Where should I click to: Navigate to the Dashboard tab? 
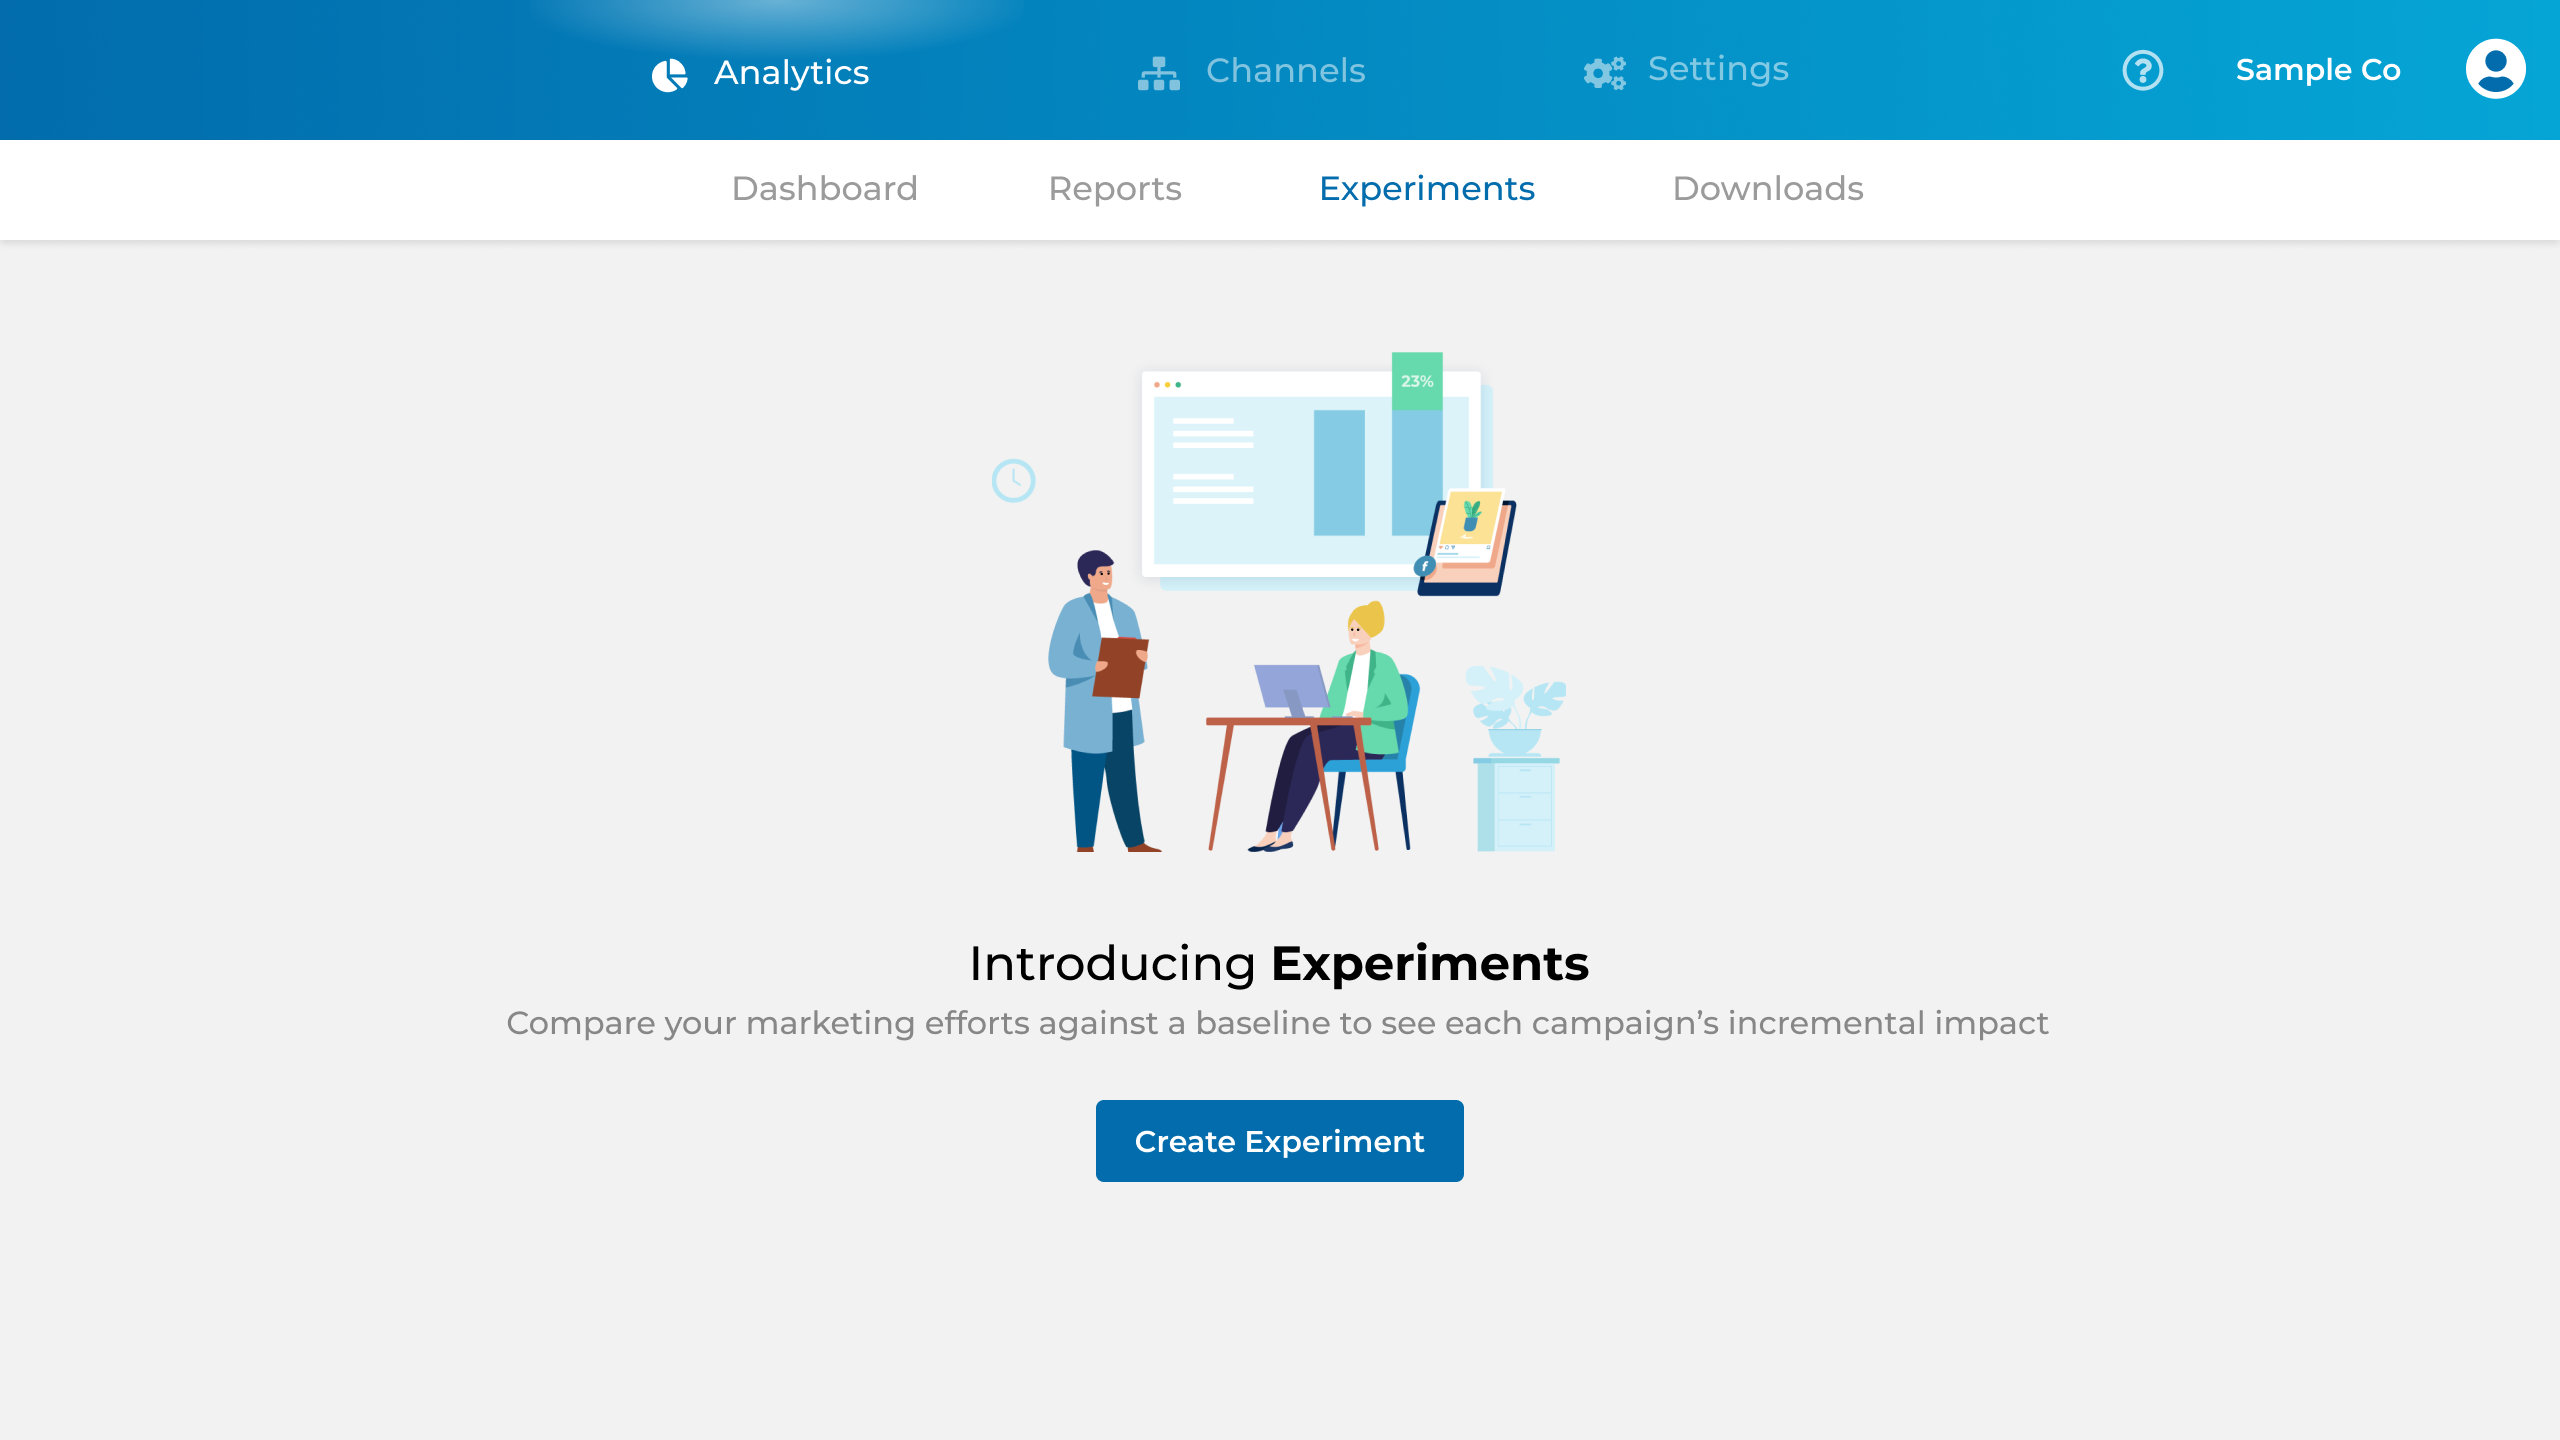click(x=825, y=188)
